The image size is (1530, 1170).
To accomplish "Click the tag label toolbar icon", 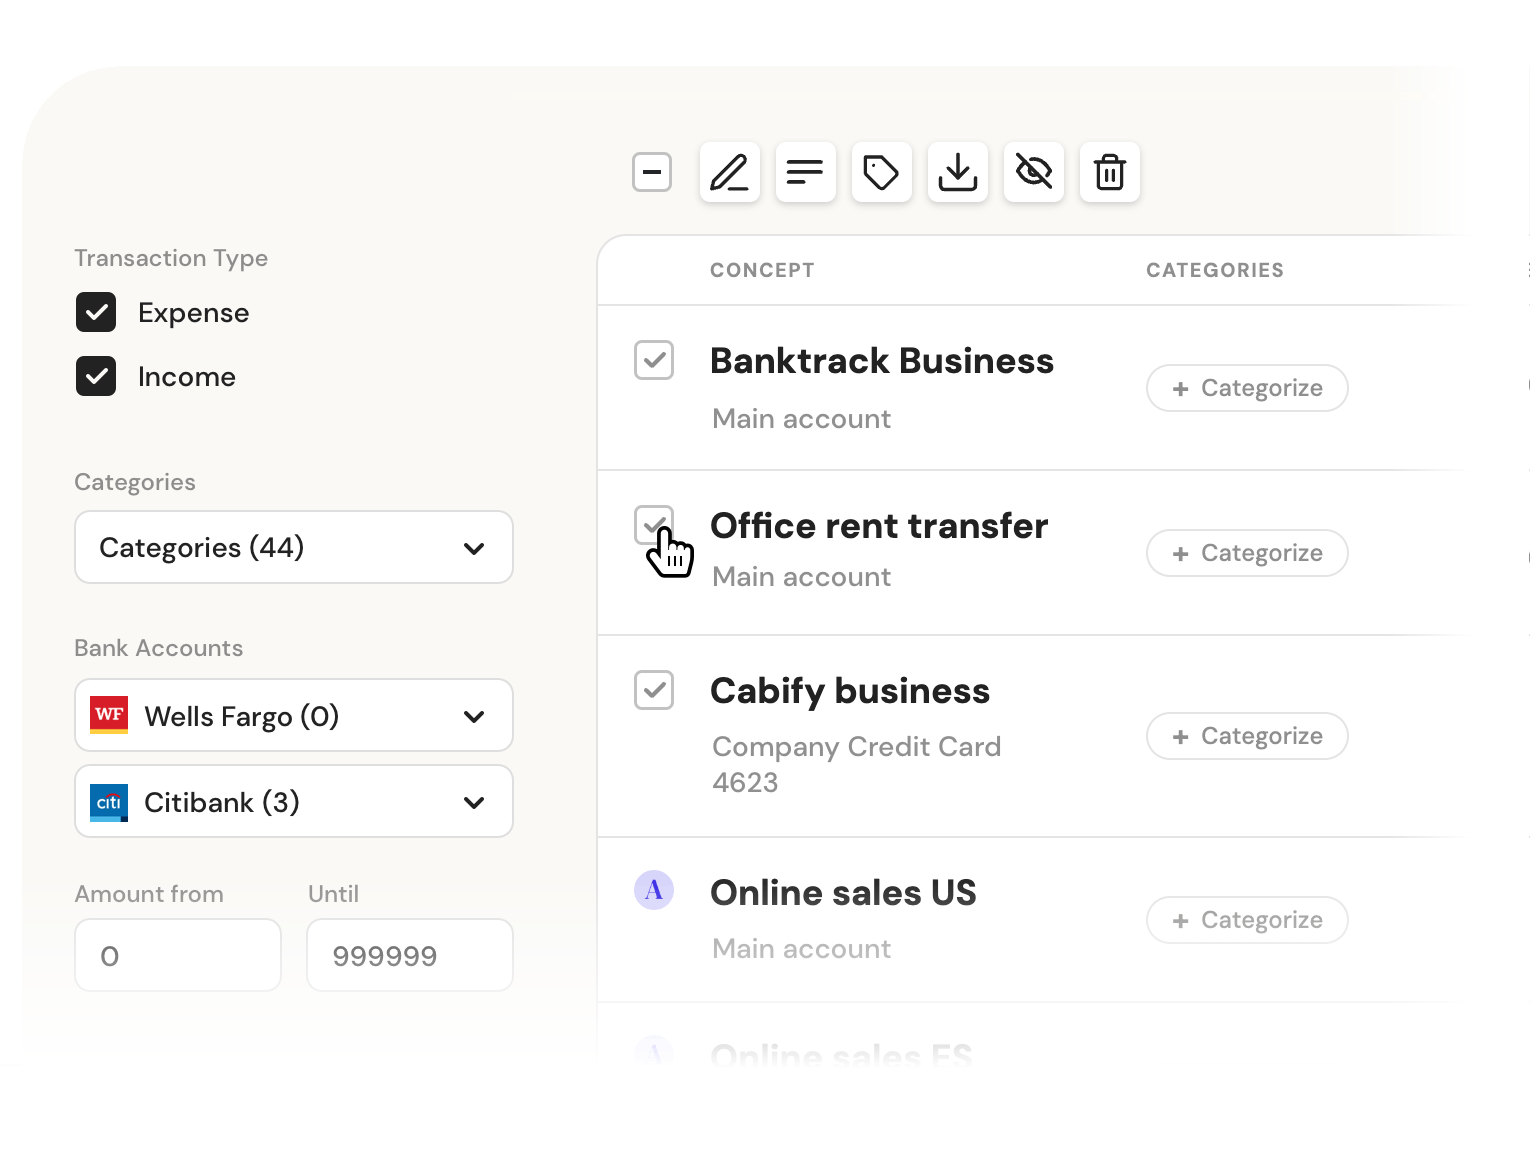I will (x=881, y=172).
